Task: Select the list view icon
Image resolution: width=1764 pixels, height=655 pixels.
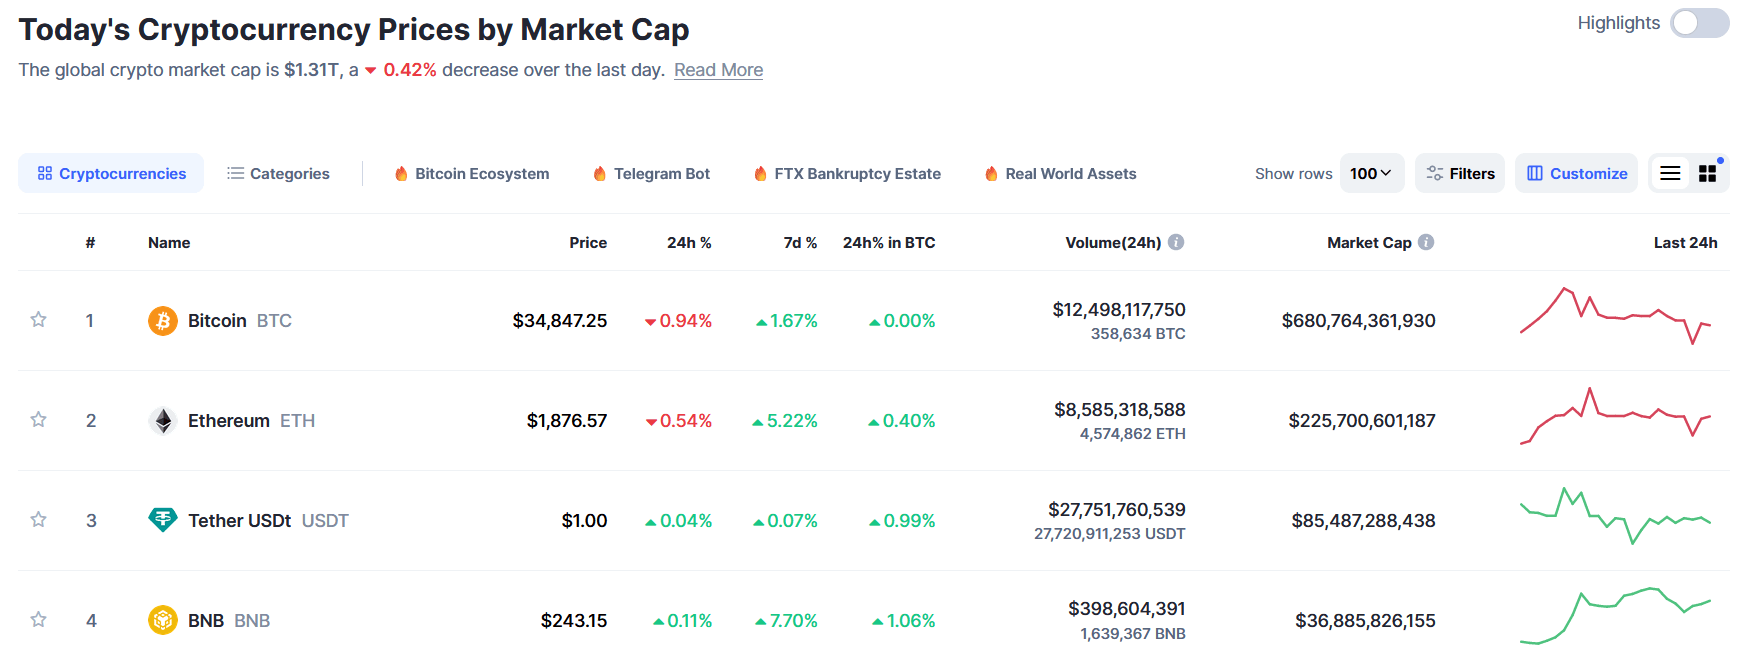Action: pos(1669,172)
